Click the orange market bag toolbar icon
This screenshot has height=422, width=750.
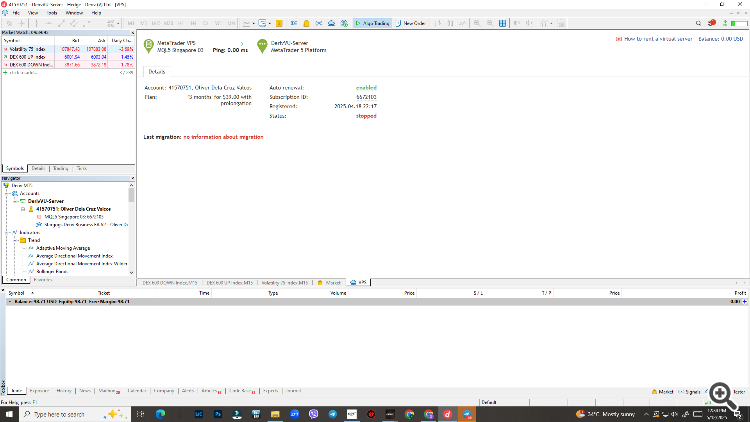(x=306, y=23)
